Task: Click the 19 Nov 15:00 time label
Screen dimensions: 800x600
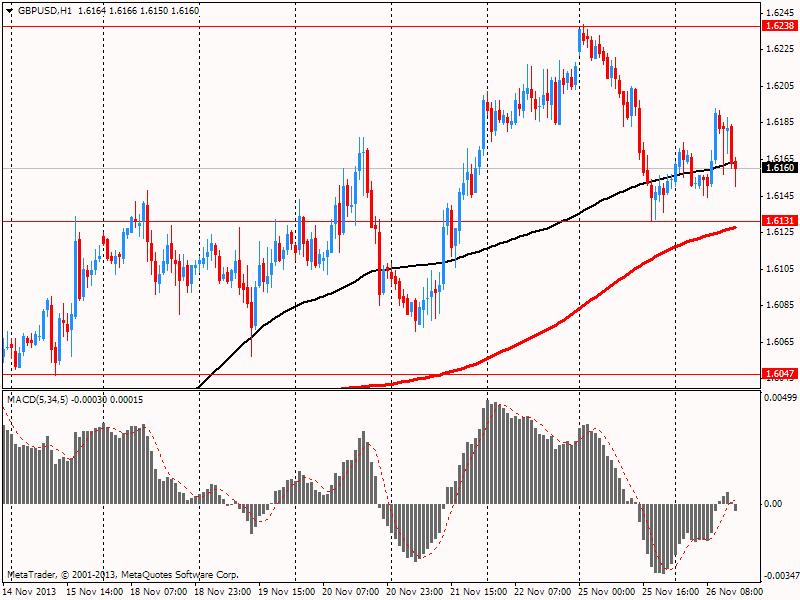Action: point(287,592)
